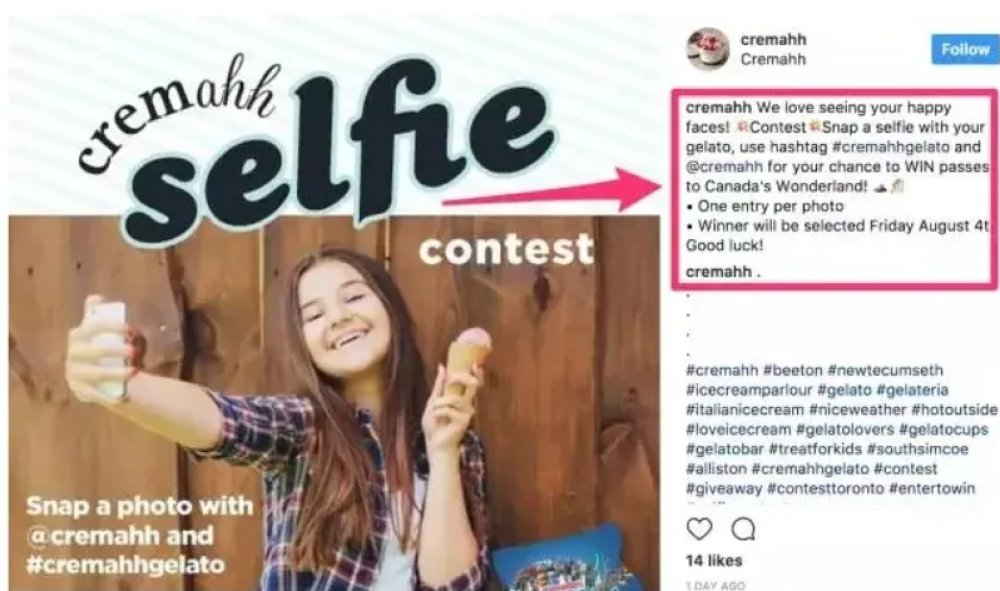Click the 1 day ago timestamp
This screenshot has height=591, width=1000.
coord(715,585)
